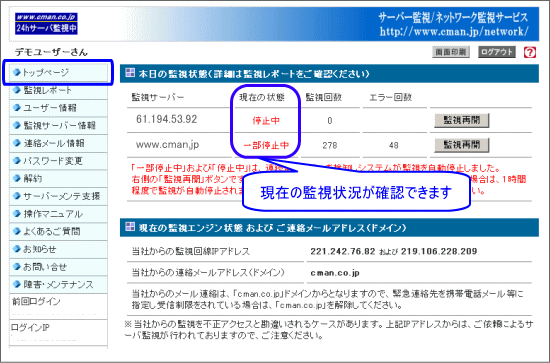Select the server address 61.194.53.92
550x363 pixels.
click(167, 119)
